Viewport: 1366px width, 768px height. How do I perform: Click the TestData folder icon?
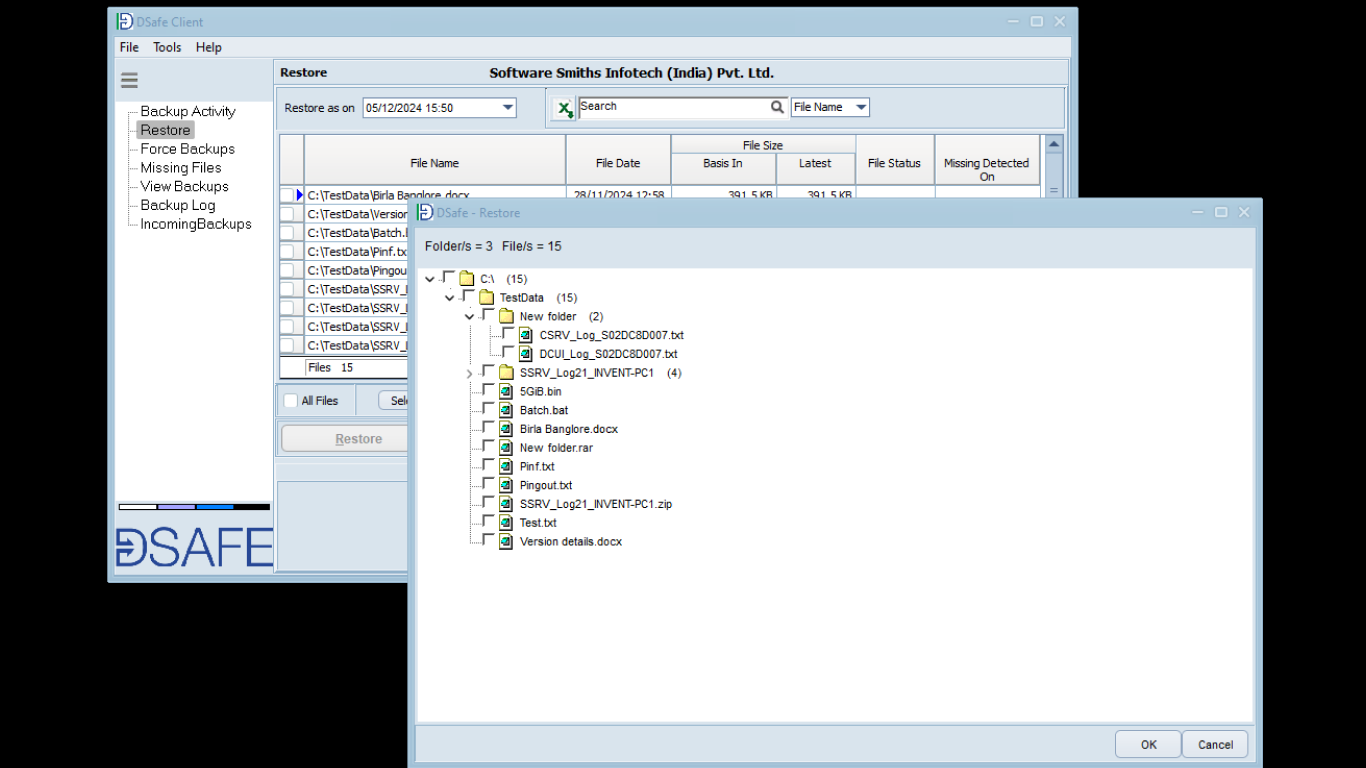click(x=487, y=298)
